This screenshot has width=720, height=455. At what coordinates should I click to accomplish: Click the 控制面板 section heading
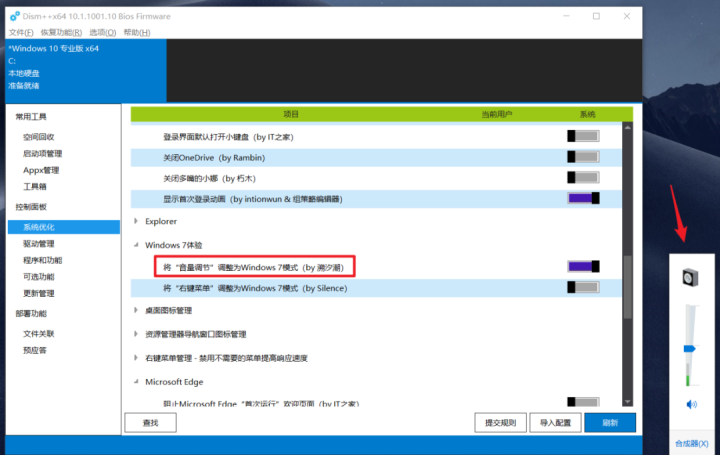[31, 207]
